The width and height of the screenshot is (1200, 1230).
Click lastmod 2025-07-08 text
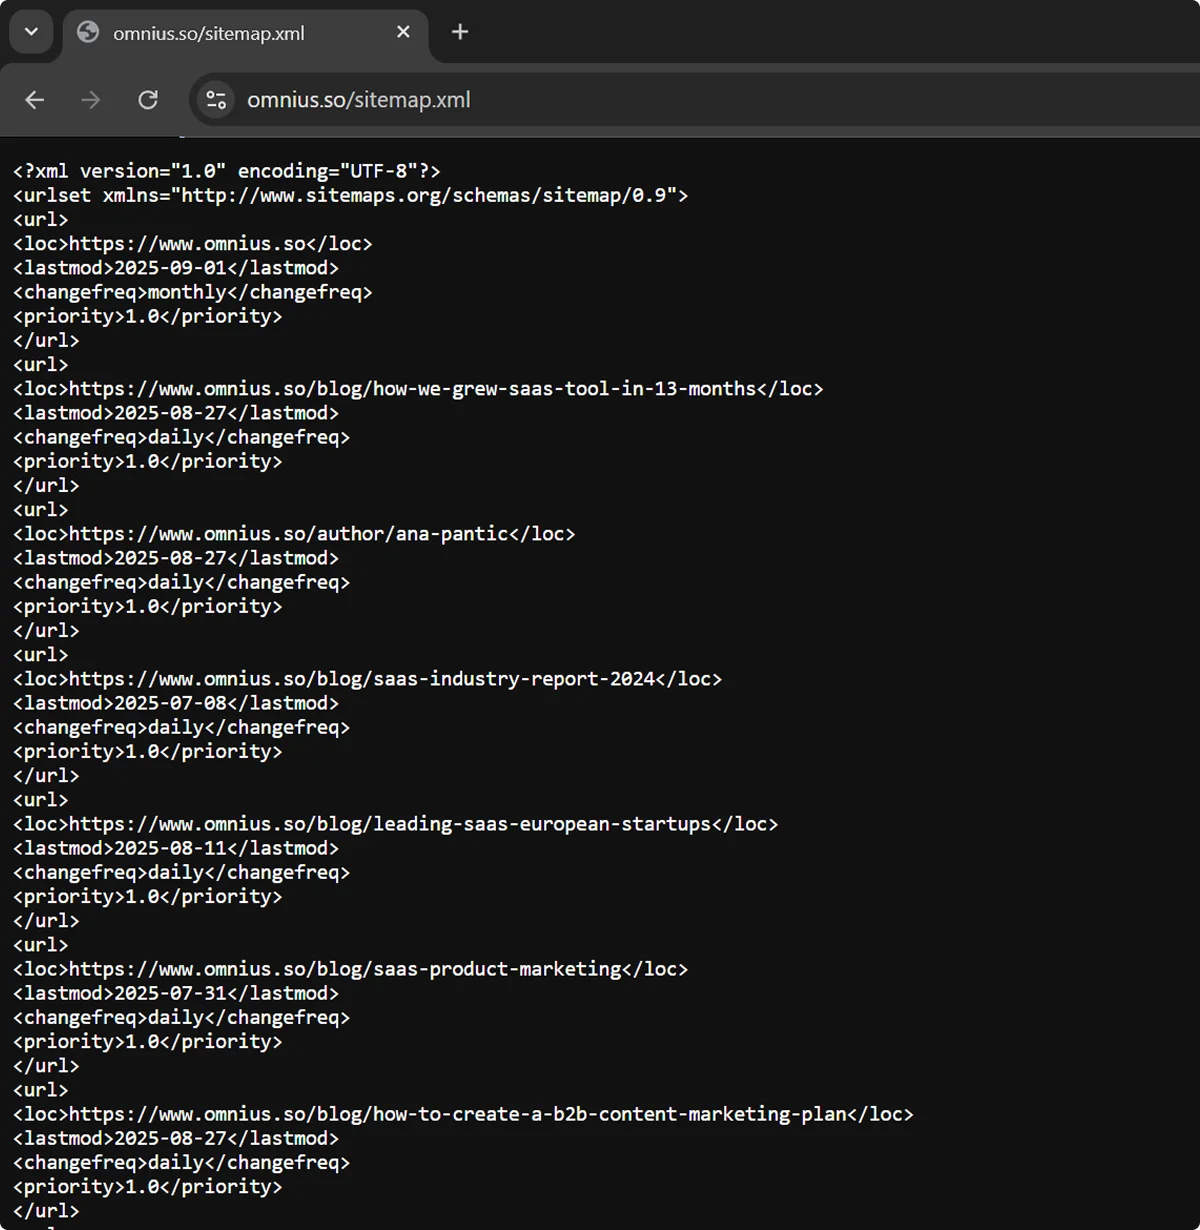click(x=176, y=703)
